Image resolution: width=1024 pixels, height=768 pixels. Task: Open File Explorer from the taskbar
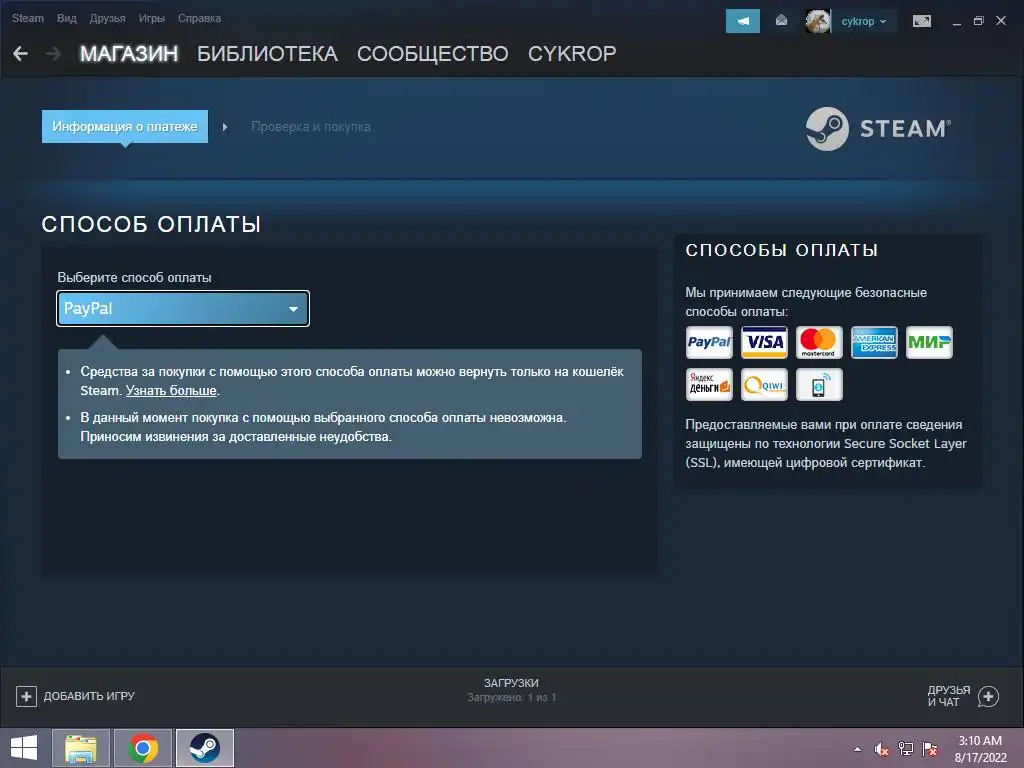click(80, 748)
